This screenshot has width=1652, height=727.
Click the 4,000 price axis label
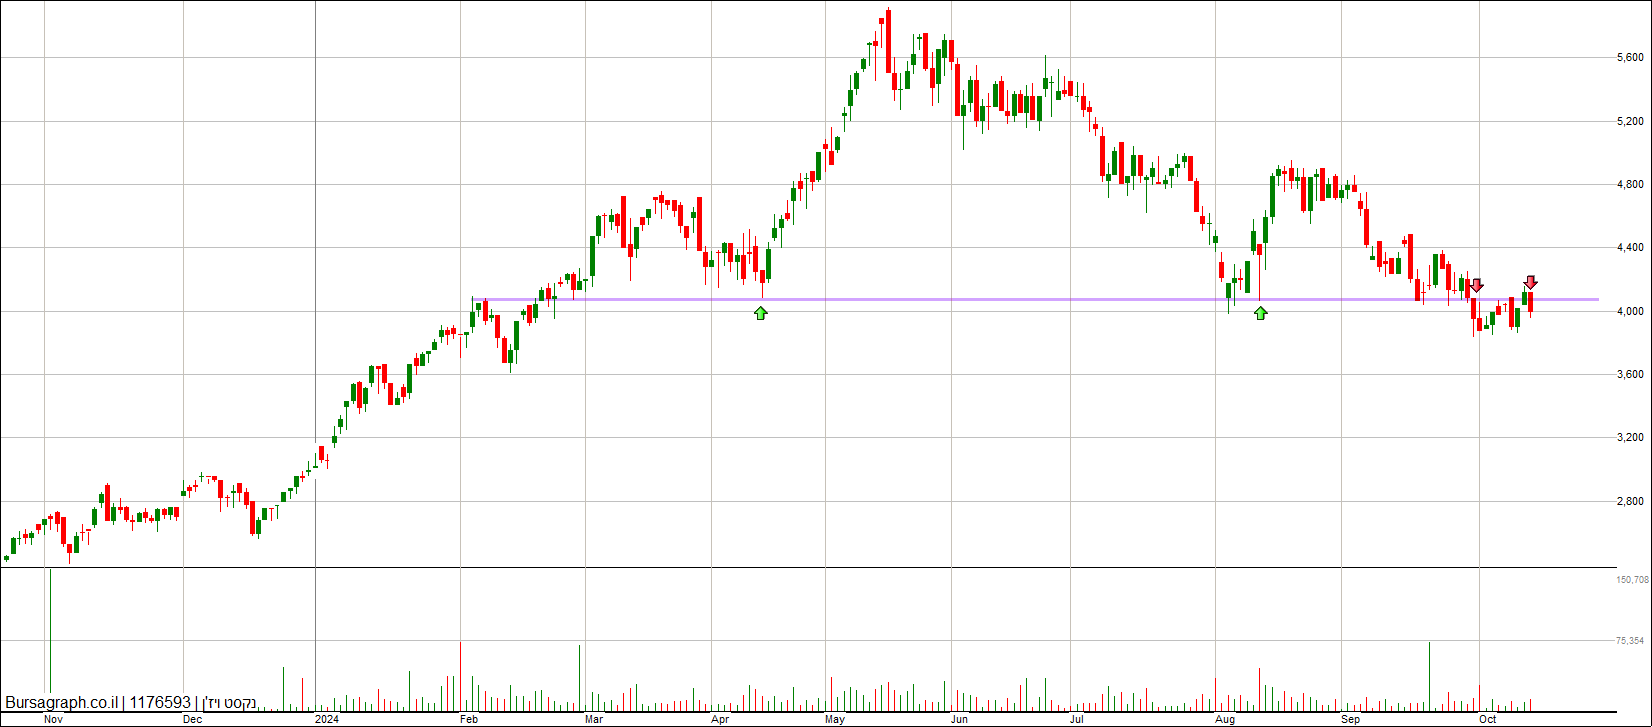[1630, 312]
